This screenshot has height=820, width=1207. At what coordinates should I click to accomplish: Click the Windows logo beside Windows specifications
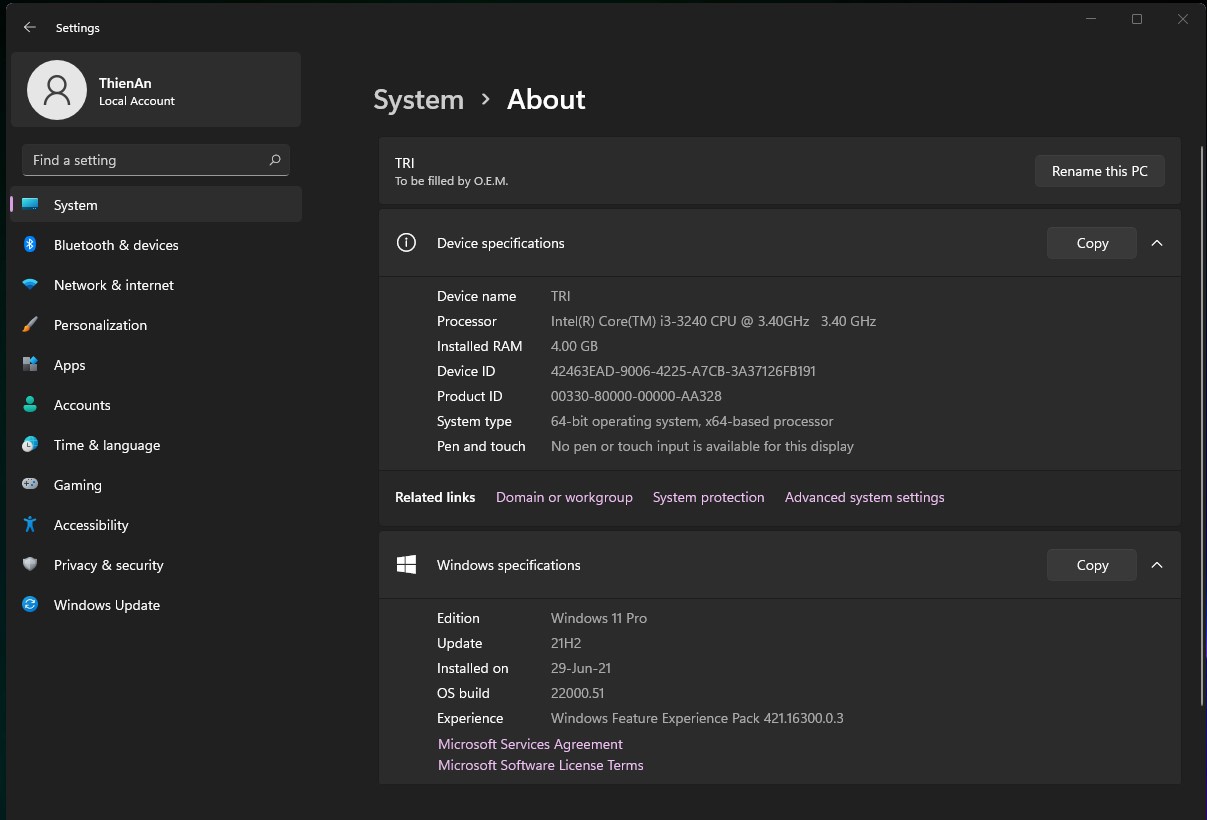tap(406, 565)
